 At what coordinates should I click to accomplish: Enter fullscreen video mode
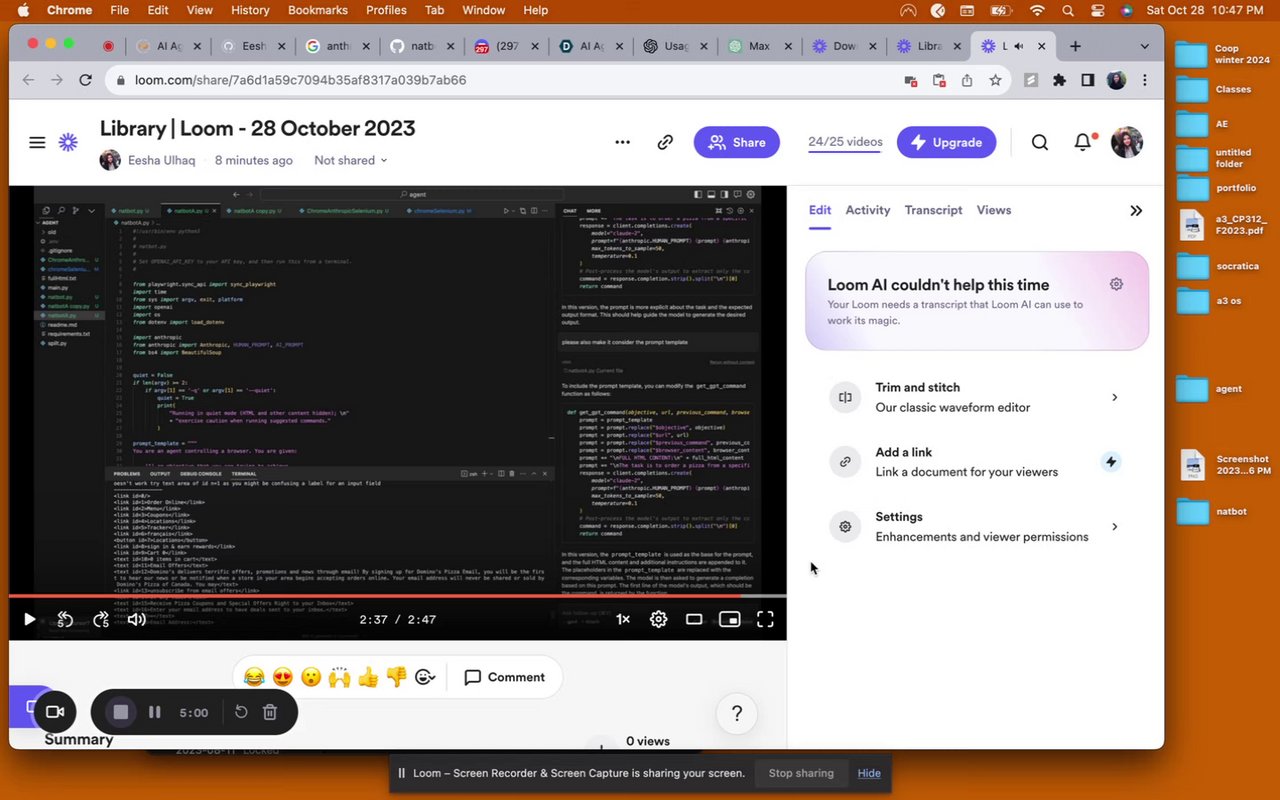[765, 619]
